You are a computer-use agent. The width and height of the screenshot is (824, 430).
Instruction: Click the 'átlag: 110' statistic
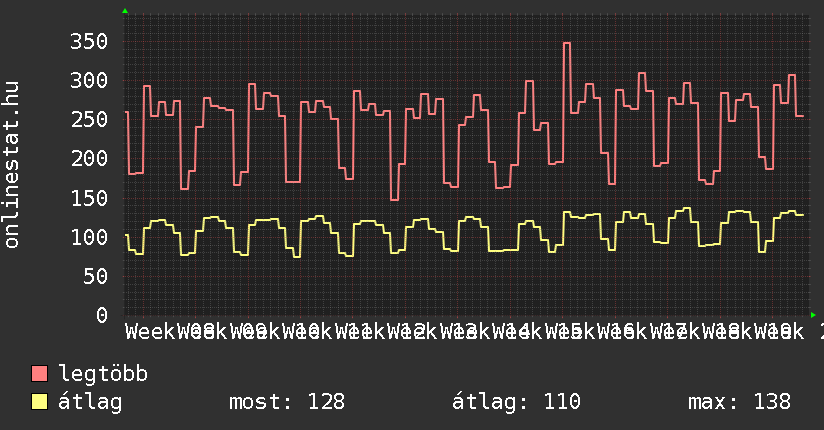(517, 402)
